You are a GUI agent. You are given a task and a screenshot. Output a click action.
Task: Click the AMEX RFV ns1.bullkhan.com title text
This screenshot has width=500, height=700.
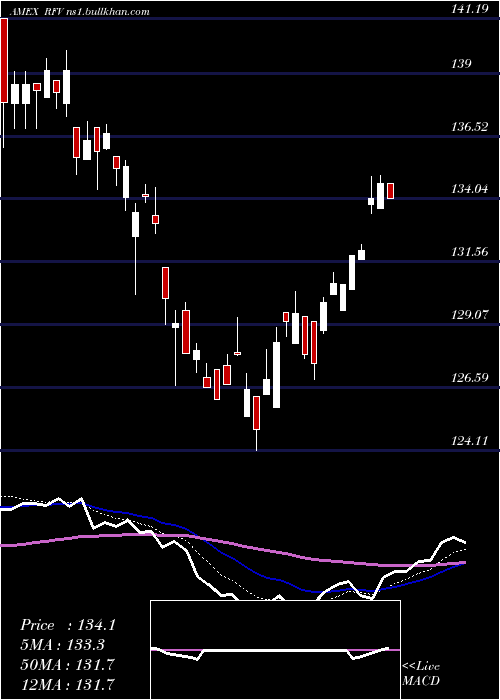point(80,12)
